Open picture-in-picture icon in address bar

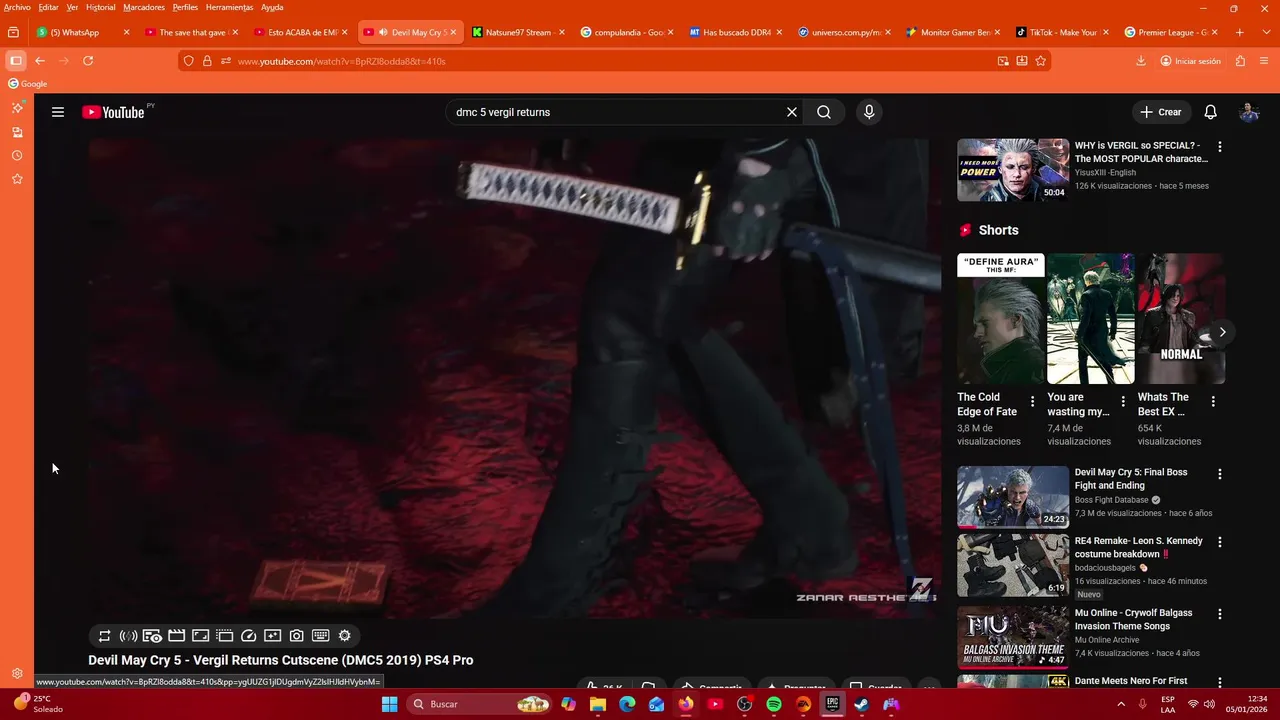1003,61
